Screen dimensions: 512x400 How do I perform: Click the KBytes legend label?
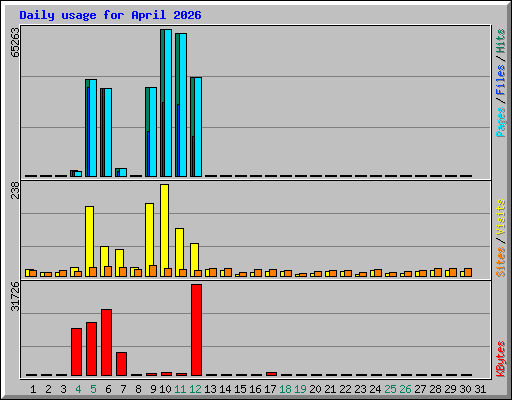tap(501, 359)
